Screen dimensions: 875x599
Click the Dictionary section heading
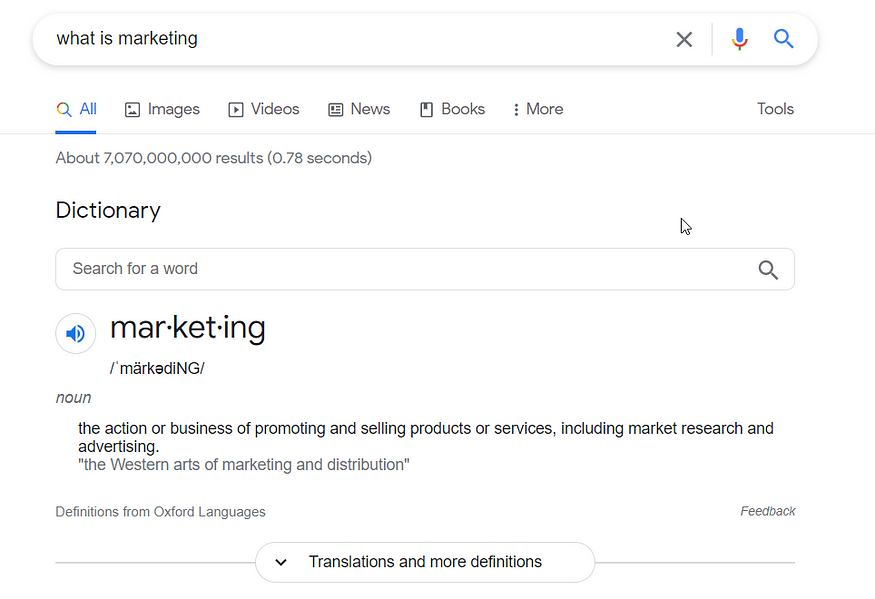[108, 211]
